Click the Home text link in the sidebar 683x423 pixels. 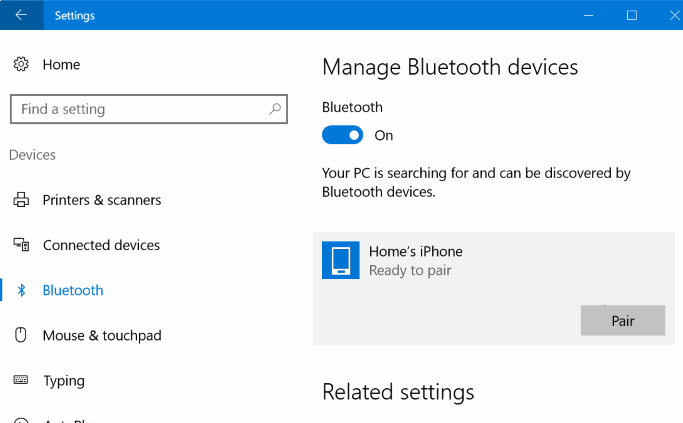61,65
